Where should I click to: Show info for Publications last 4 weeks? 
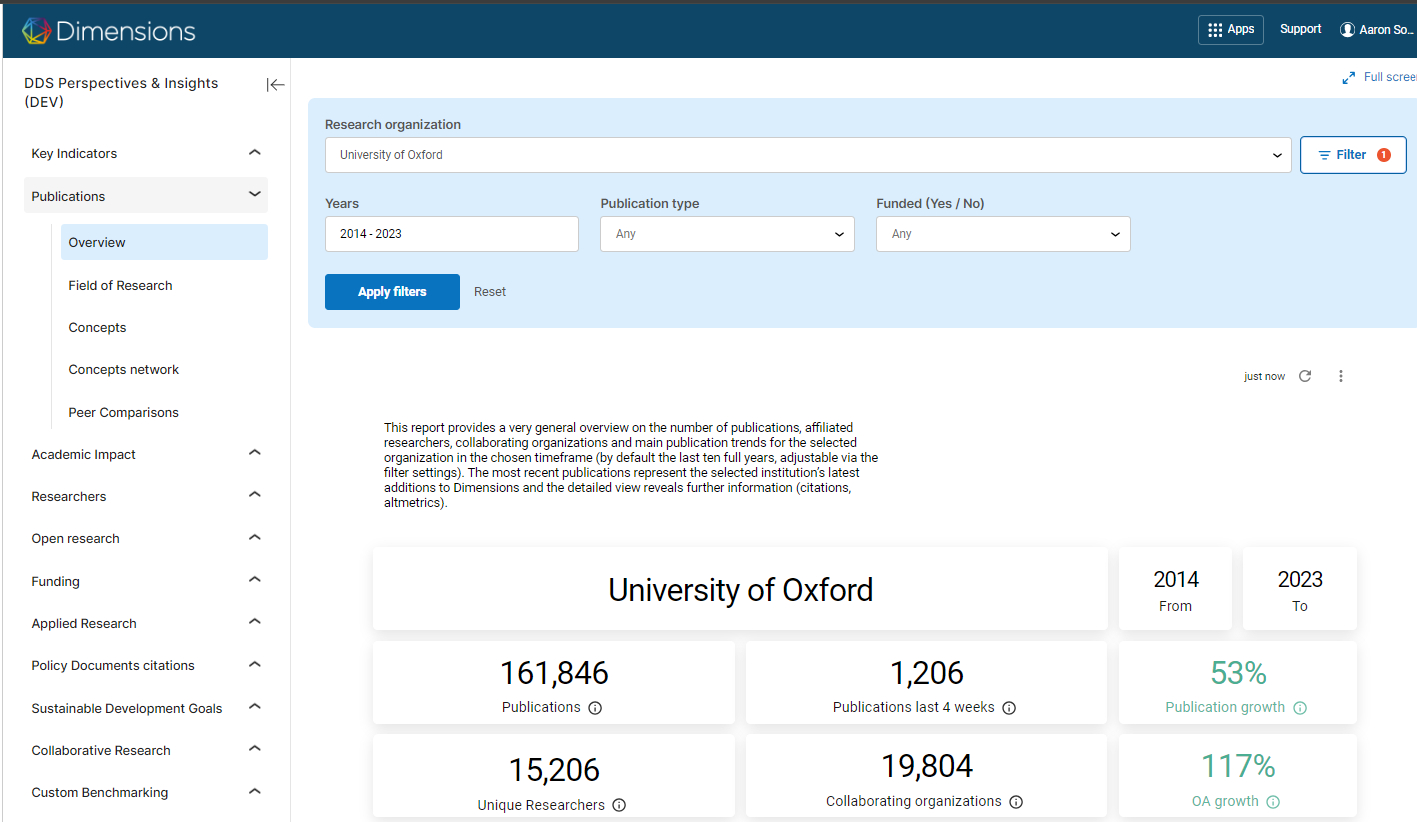click(1009, 708)
